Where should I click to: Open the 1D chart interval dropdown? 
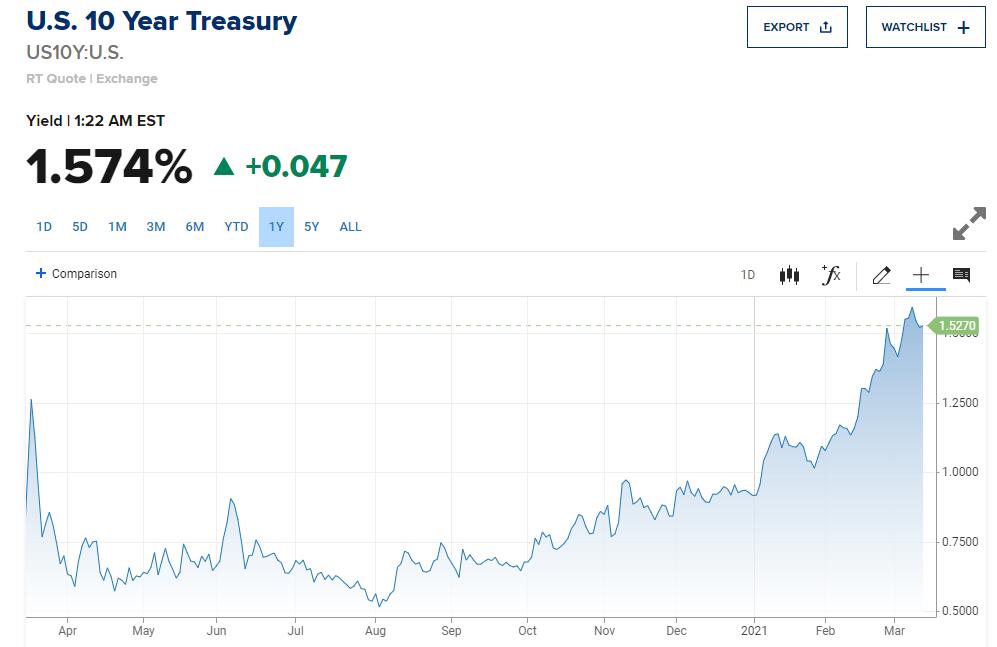tap(748, 275)
